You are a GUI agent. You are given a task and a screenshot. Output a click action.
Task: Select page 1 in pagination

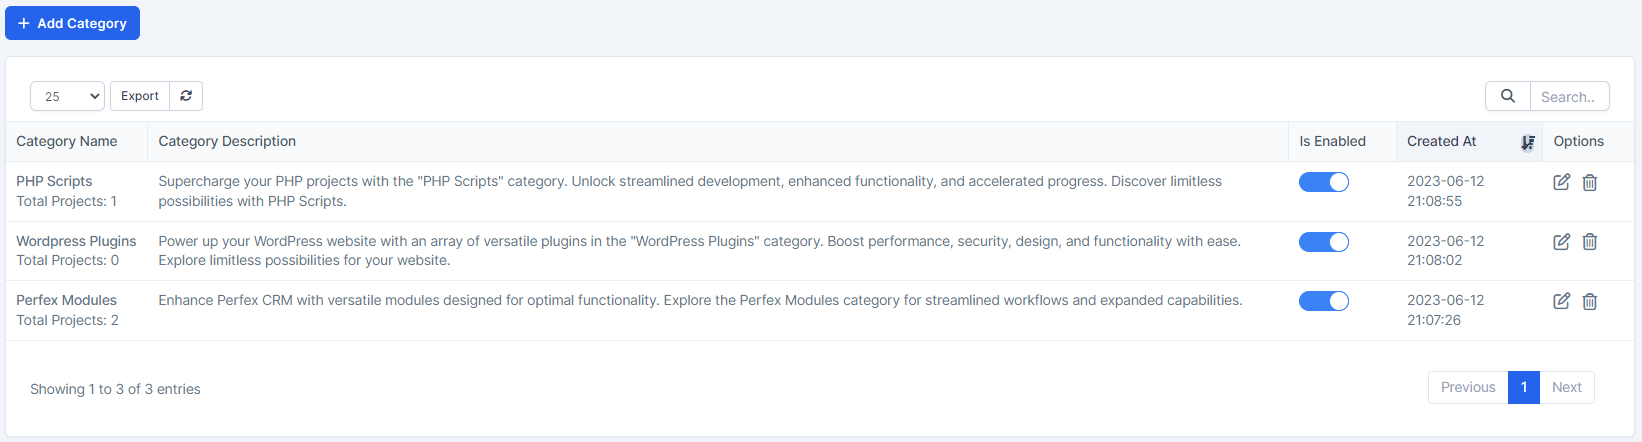pyautogui.click(x=1523, y=387)
